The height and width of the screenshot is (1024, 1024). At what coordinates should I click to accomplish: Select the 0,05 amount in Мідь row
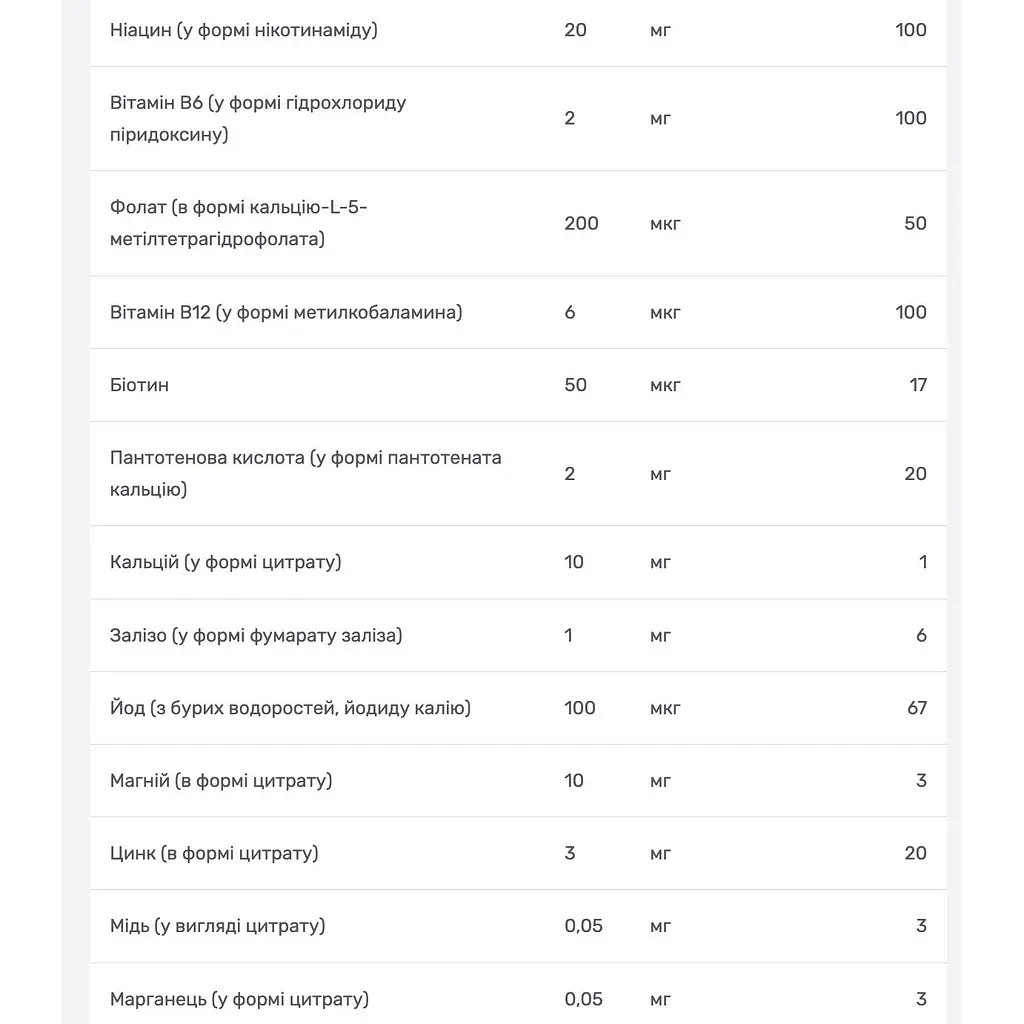click(x=583, y=926)
